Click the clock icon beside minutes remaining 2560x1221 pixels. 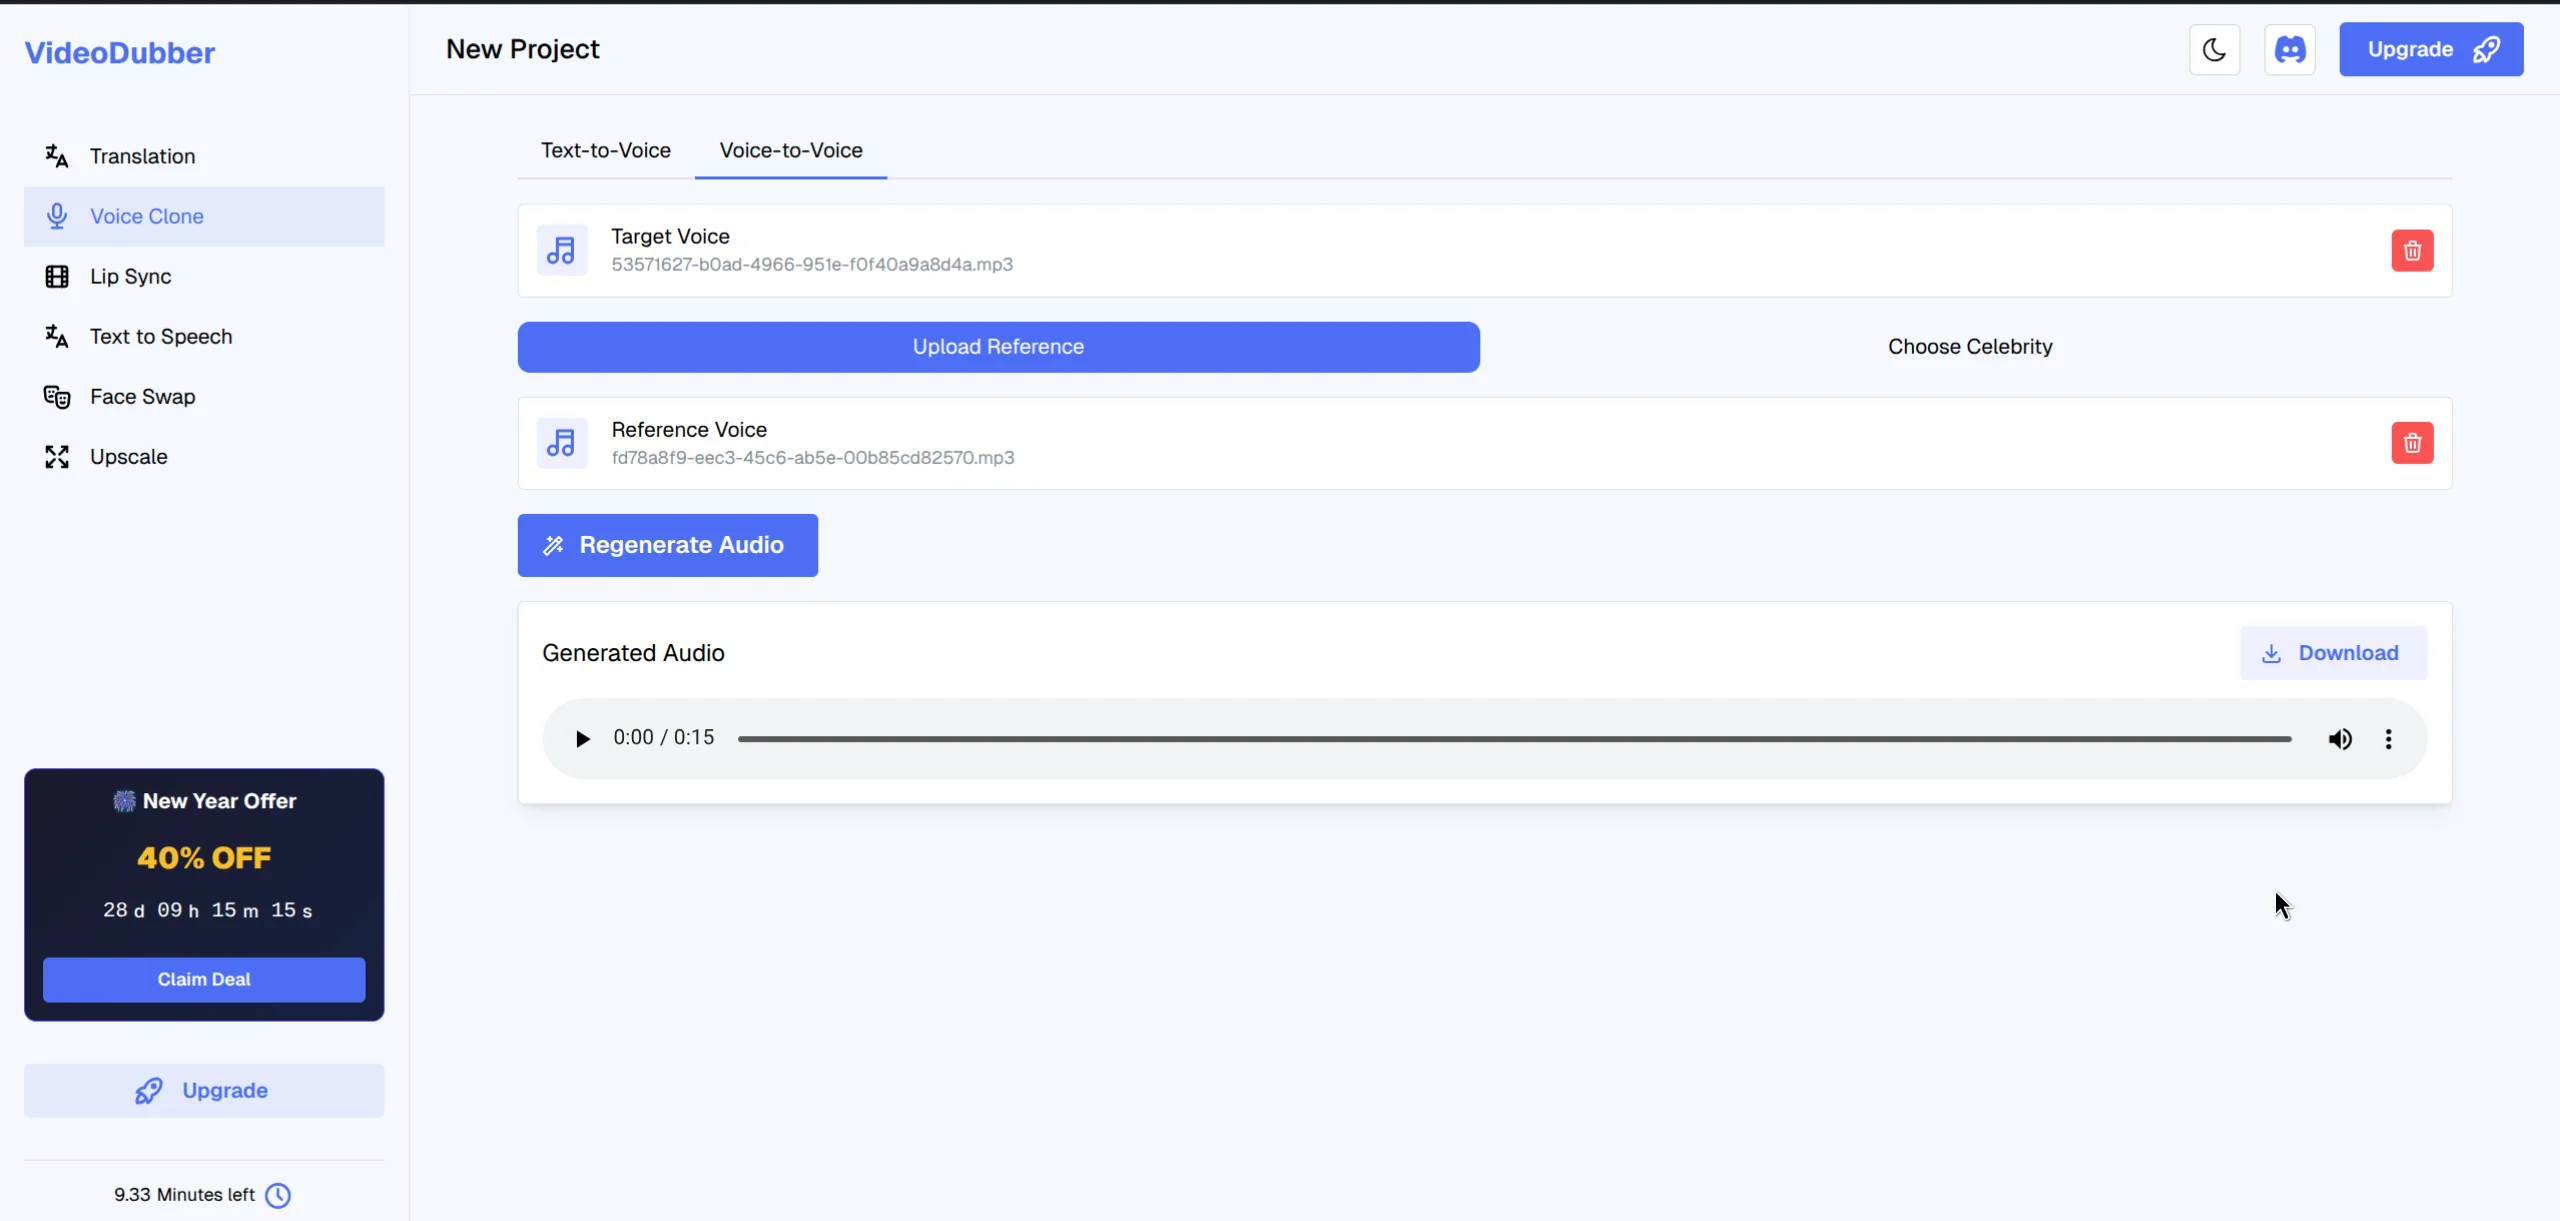(277, 1195)
